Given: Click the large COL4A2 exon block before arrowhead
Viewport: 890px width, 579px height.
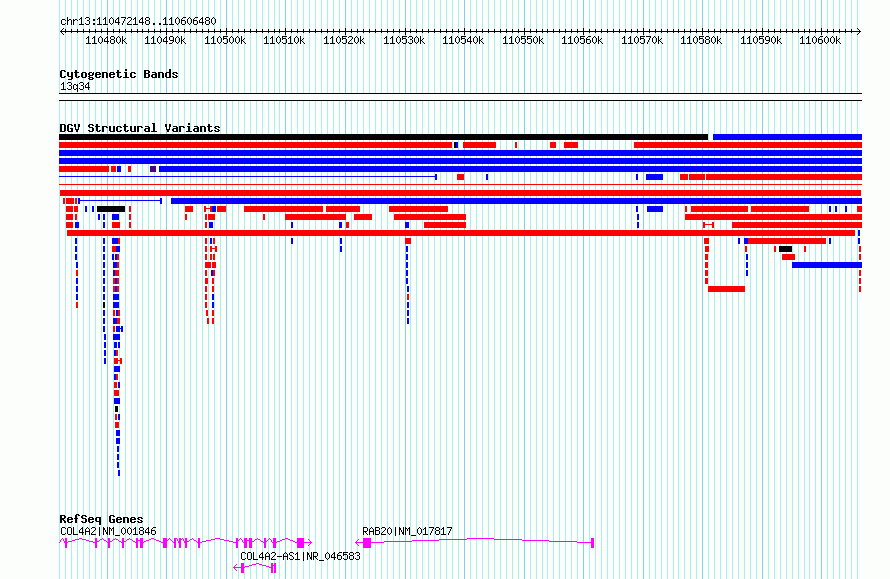Looking at the screenshot, I should [x=301, y=543].
